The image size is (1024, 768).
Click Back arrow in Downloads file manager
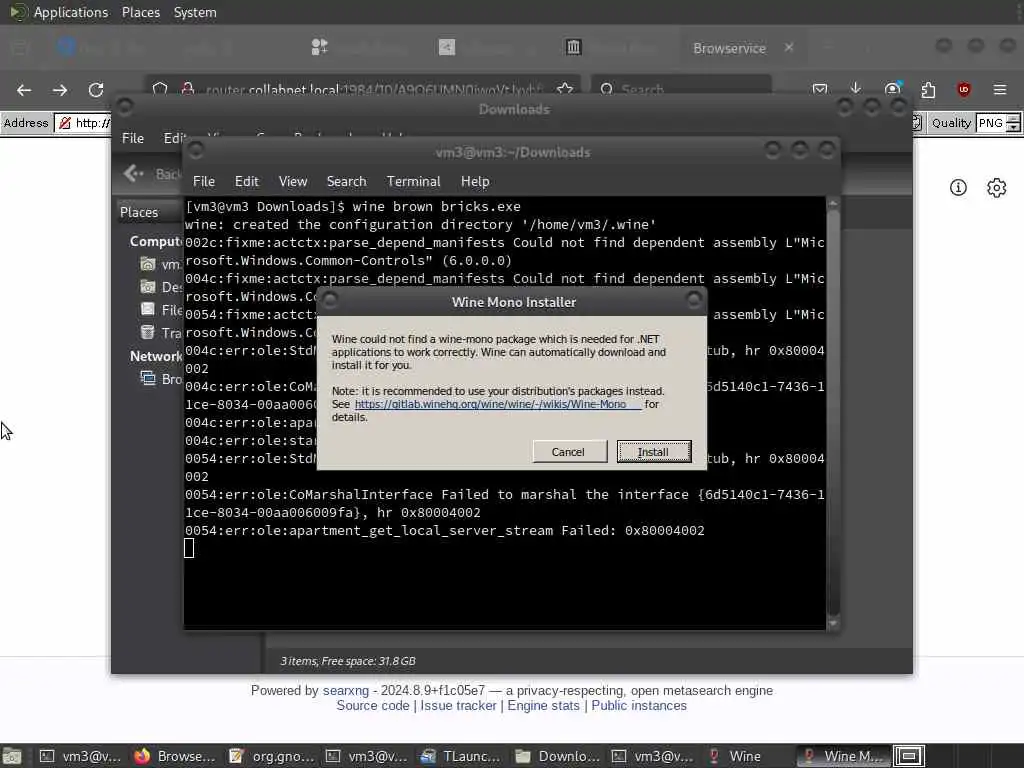click(133, 173)
